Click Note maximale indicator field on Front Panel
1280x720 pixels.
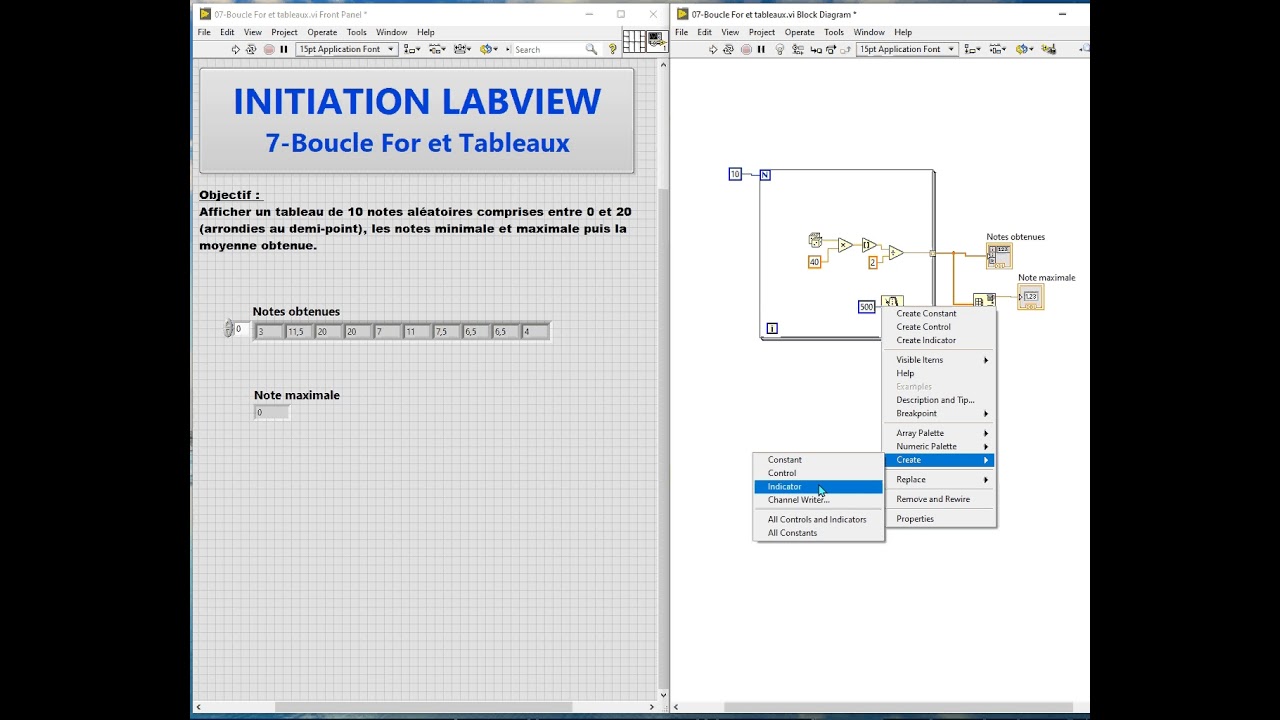pos(272,412)
